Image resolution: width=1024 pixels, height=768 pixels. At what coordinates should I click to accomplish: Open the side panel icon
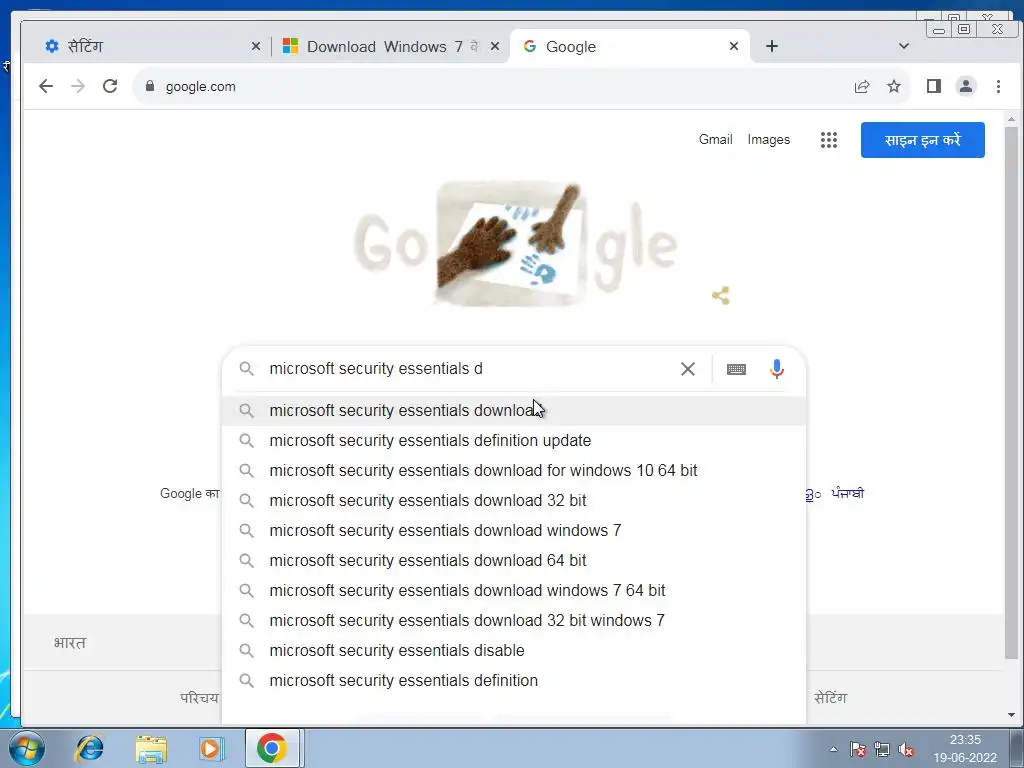click(934, 86)
